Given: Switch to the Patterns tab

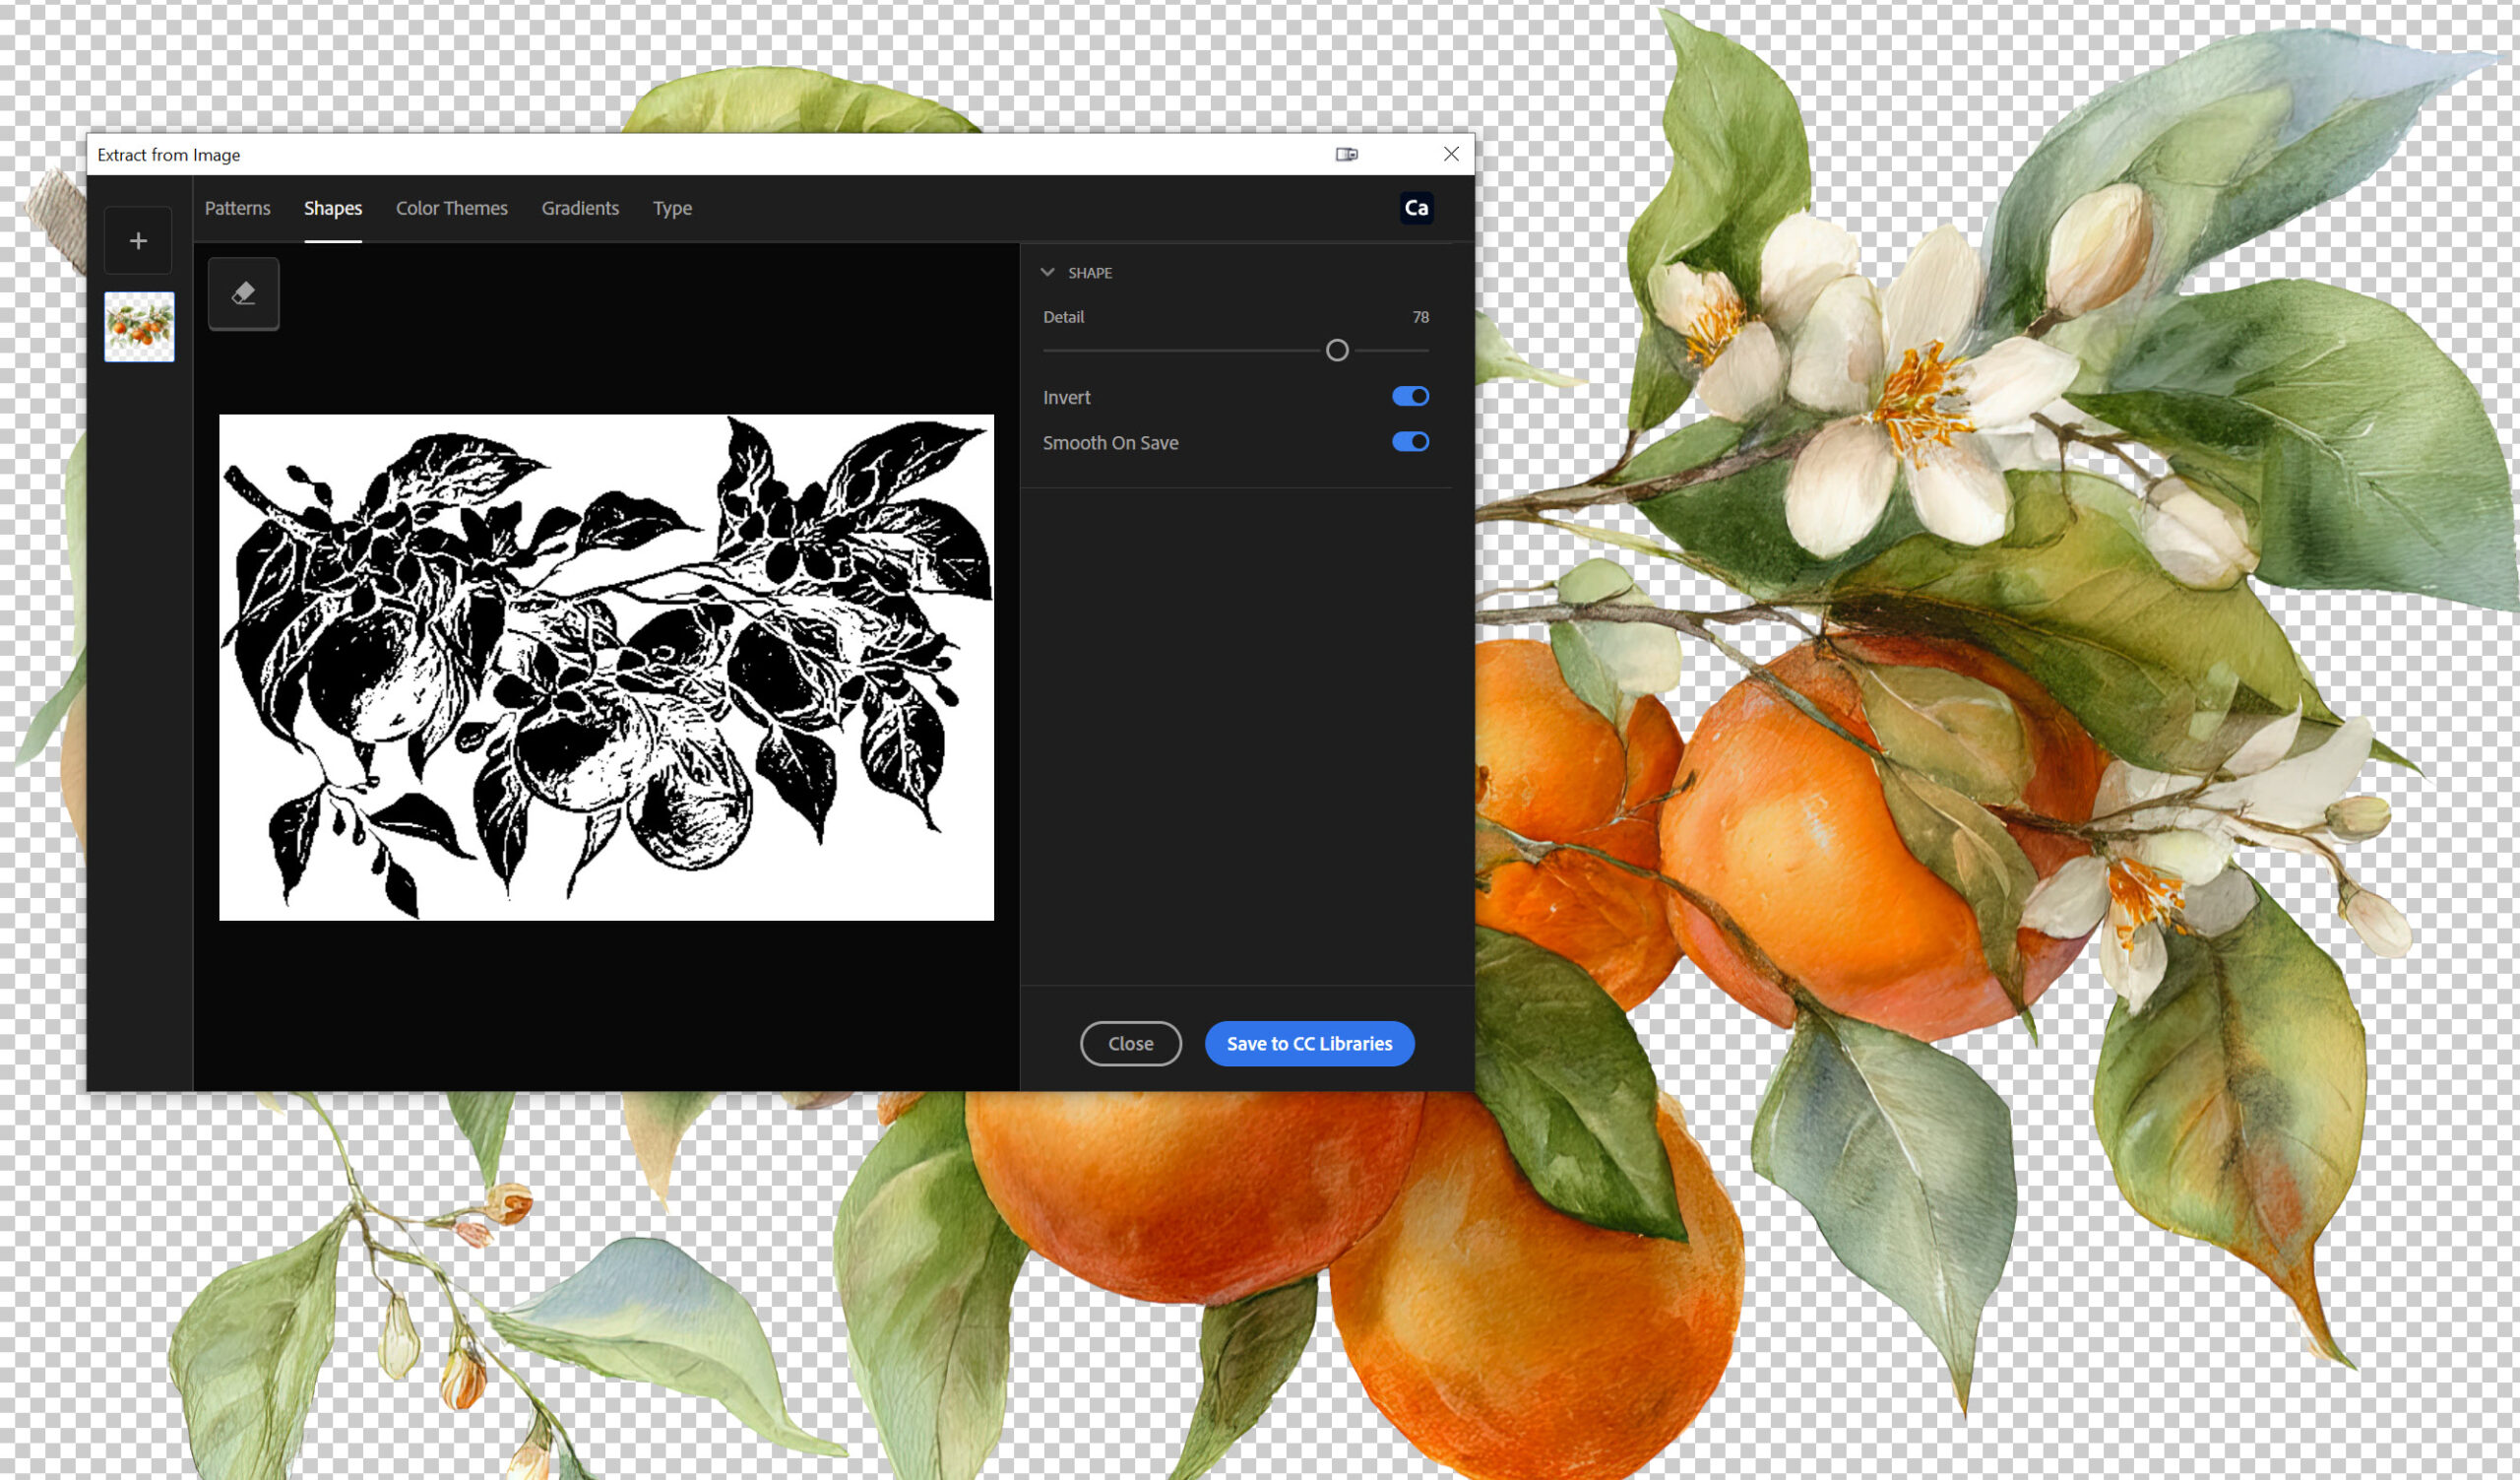Looking at the screenshot, I should 237,208.
